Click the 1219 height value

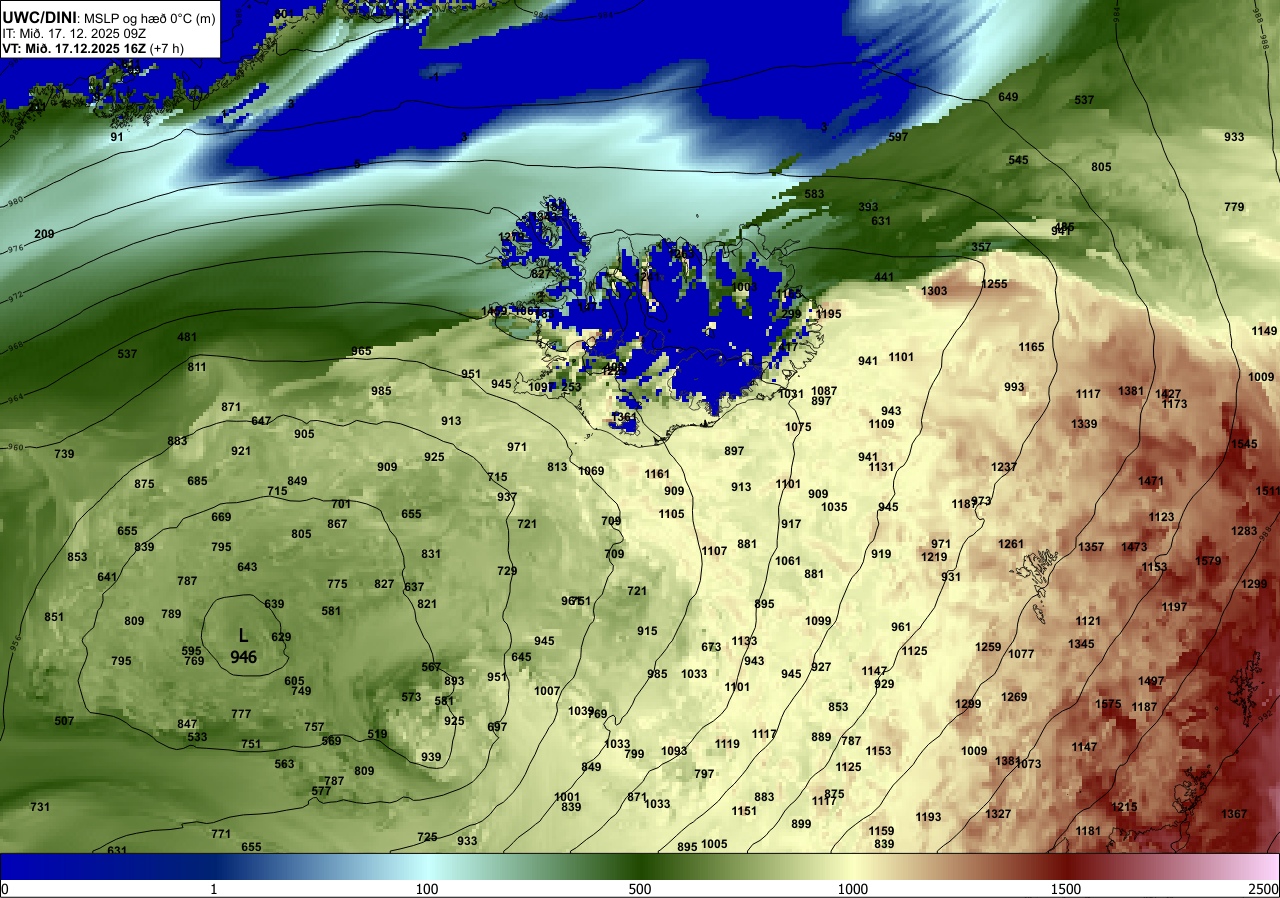(x=934, y=557)
